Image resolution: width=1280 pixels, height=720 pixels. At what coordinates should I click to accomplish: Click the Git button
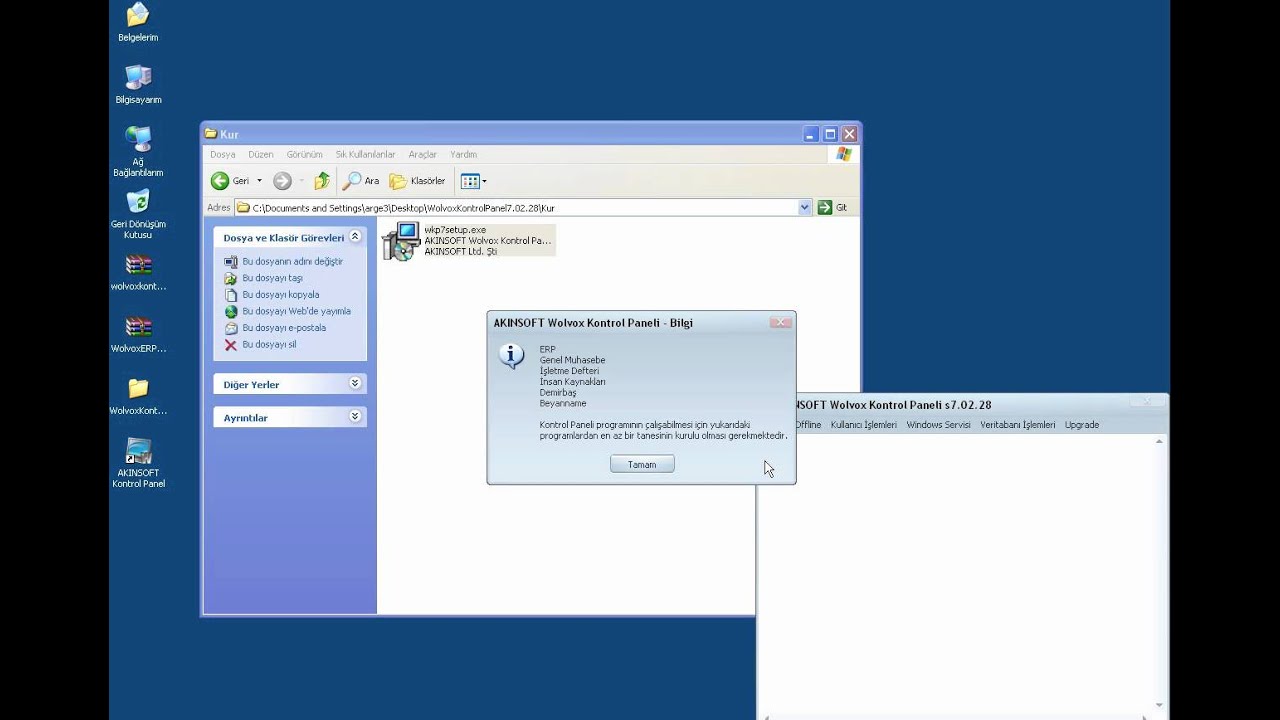(x=832, y=208)
